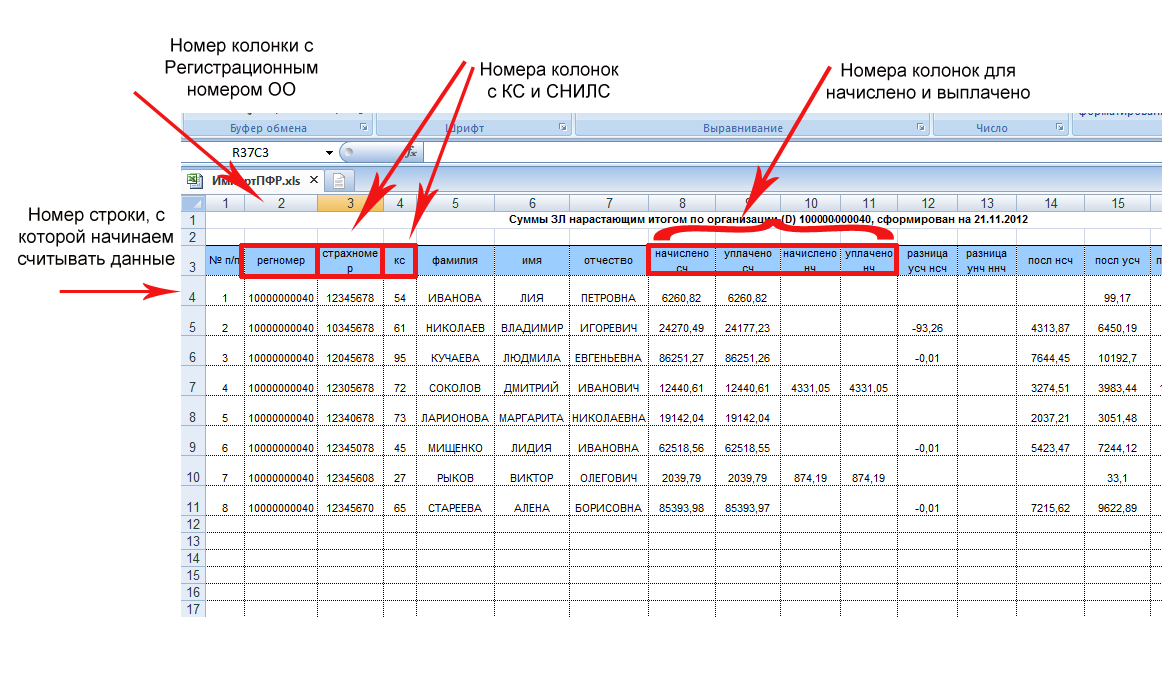Select column header 12
Image resolution: width=1162 pixels, height=676 pixels.
928,203
